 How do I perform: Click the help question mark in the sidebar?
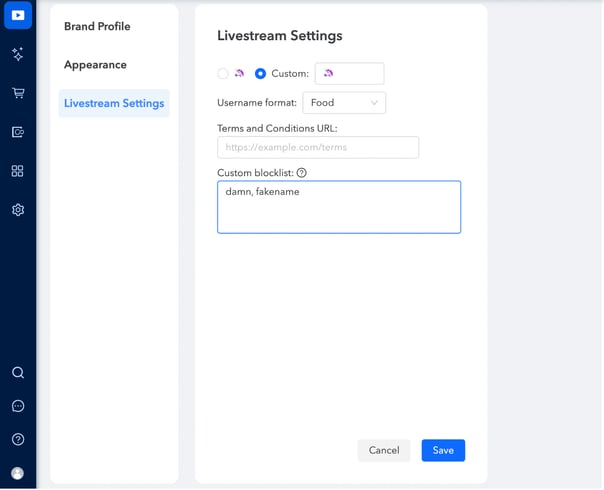point(18,440)
